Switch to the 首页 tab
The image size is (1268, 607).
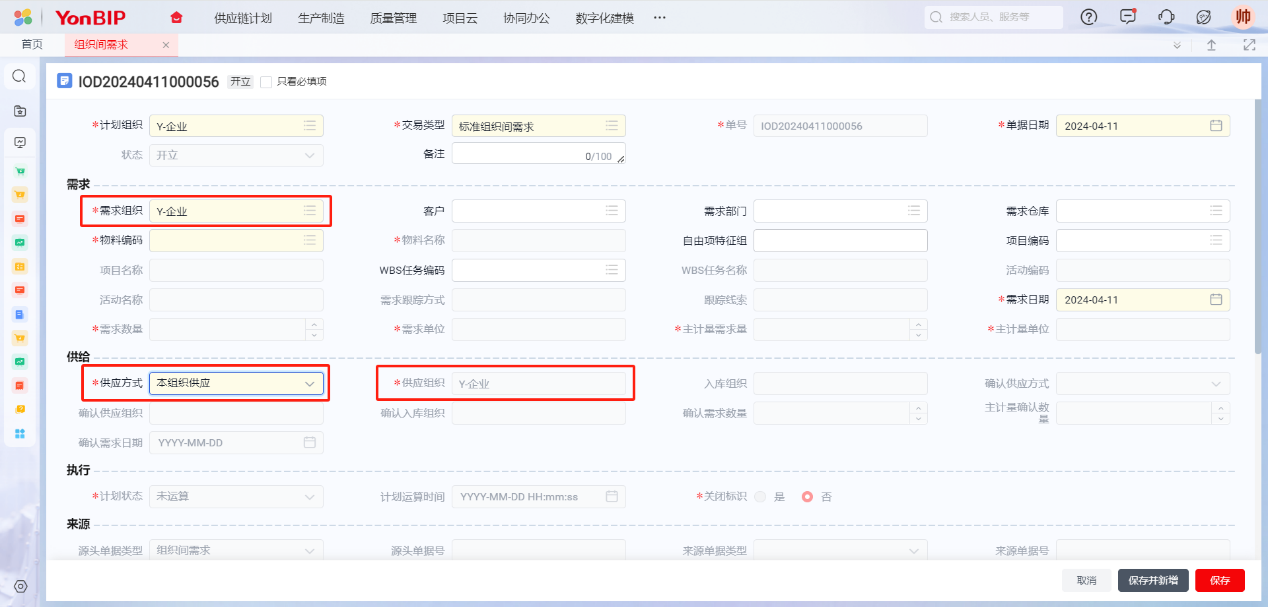[x=32, y=45]
